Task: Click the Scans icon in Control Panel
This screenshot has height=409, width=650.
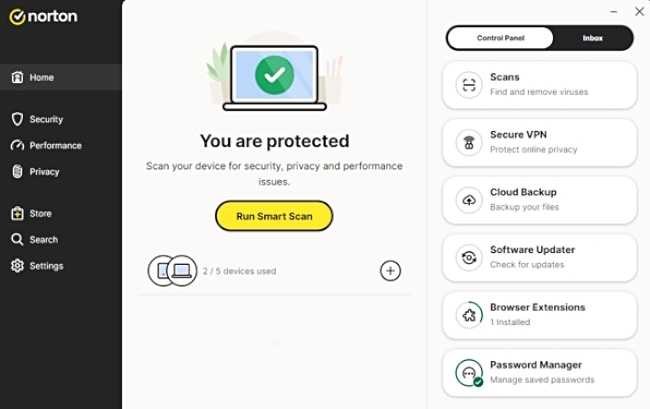Action: click(x=468, y=85)
